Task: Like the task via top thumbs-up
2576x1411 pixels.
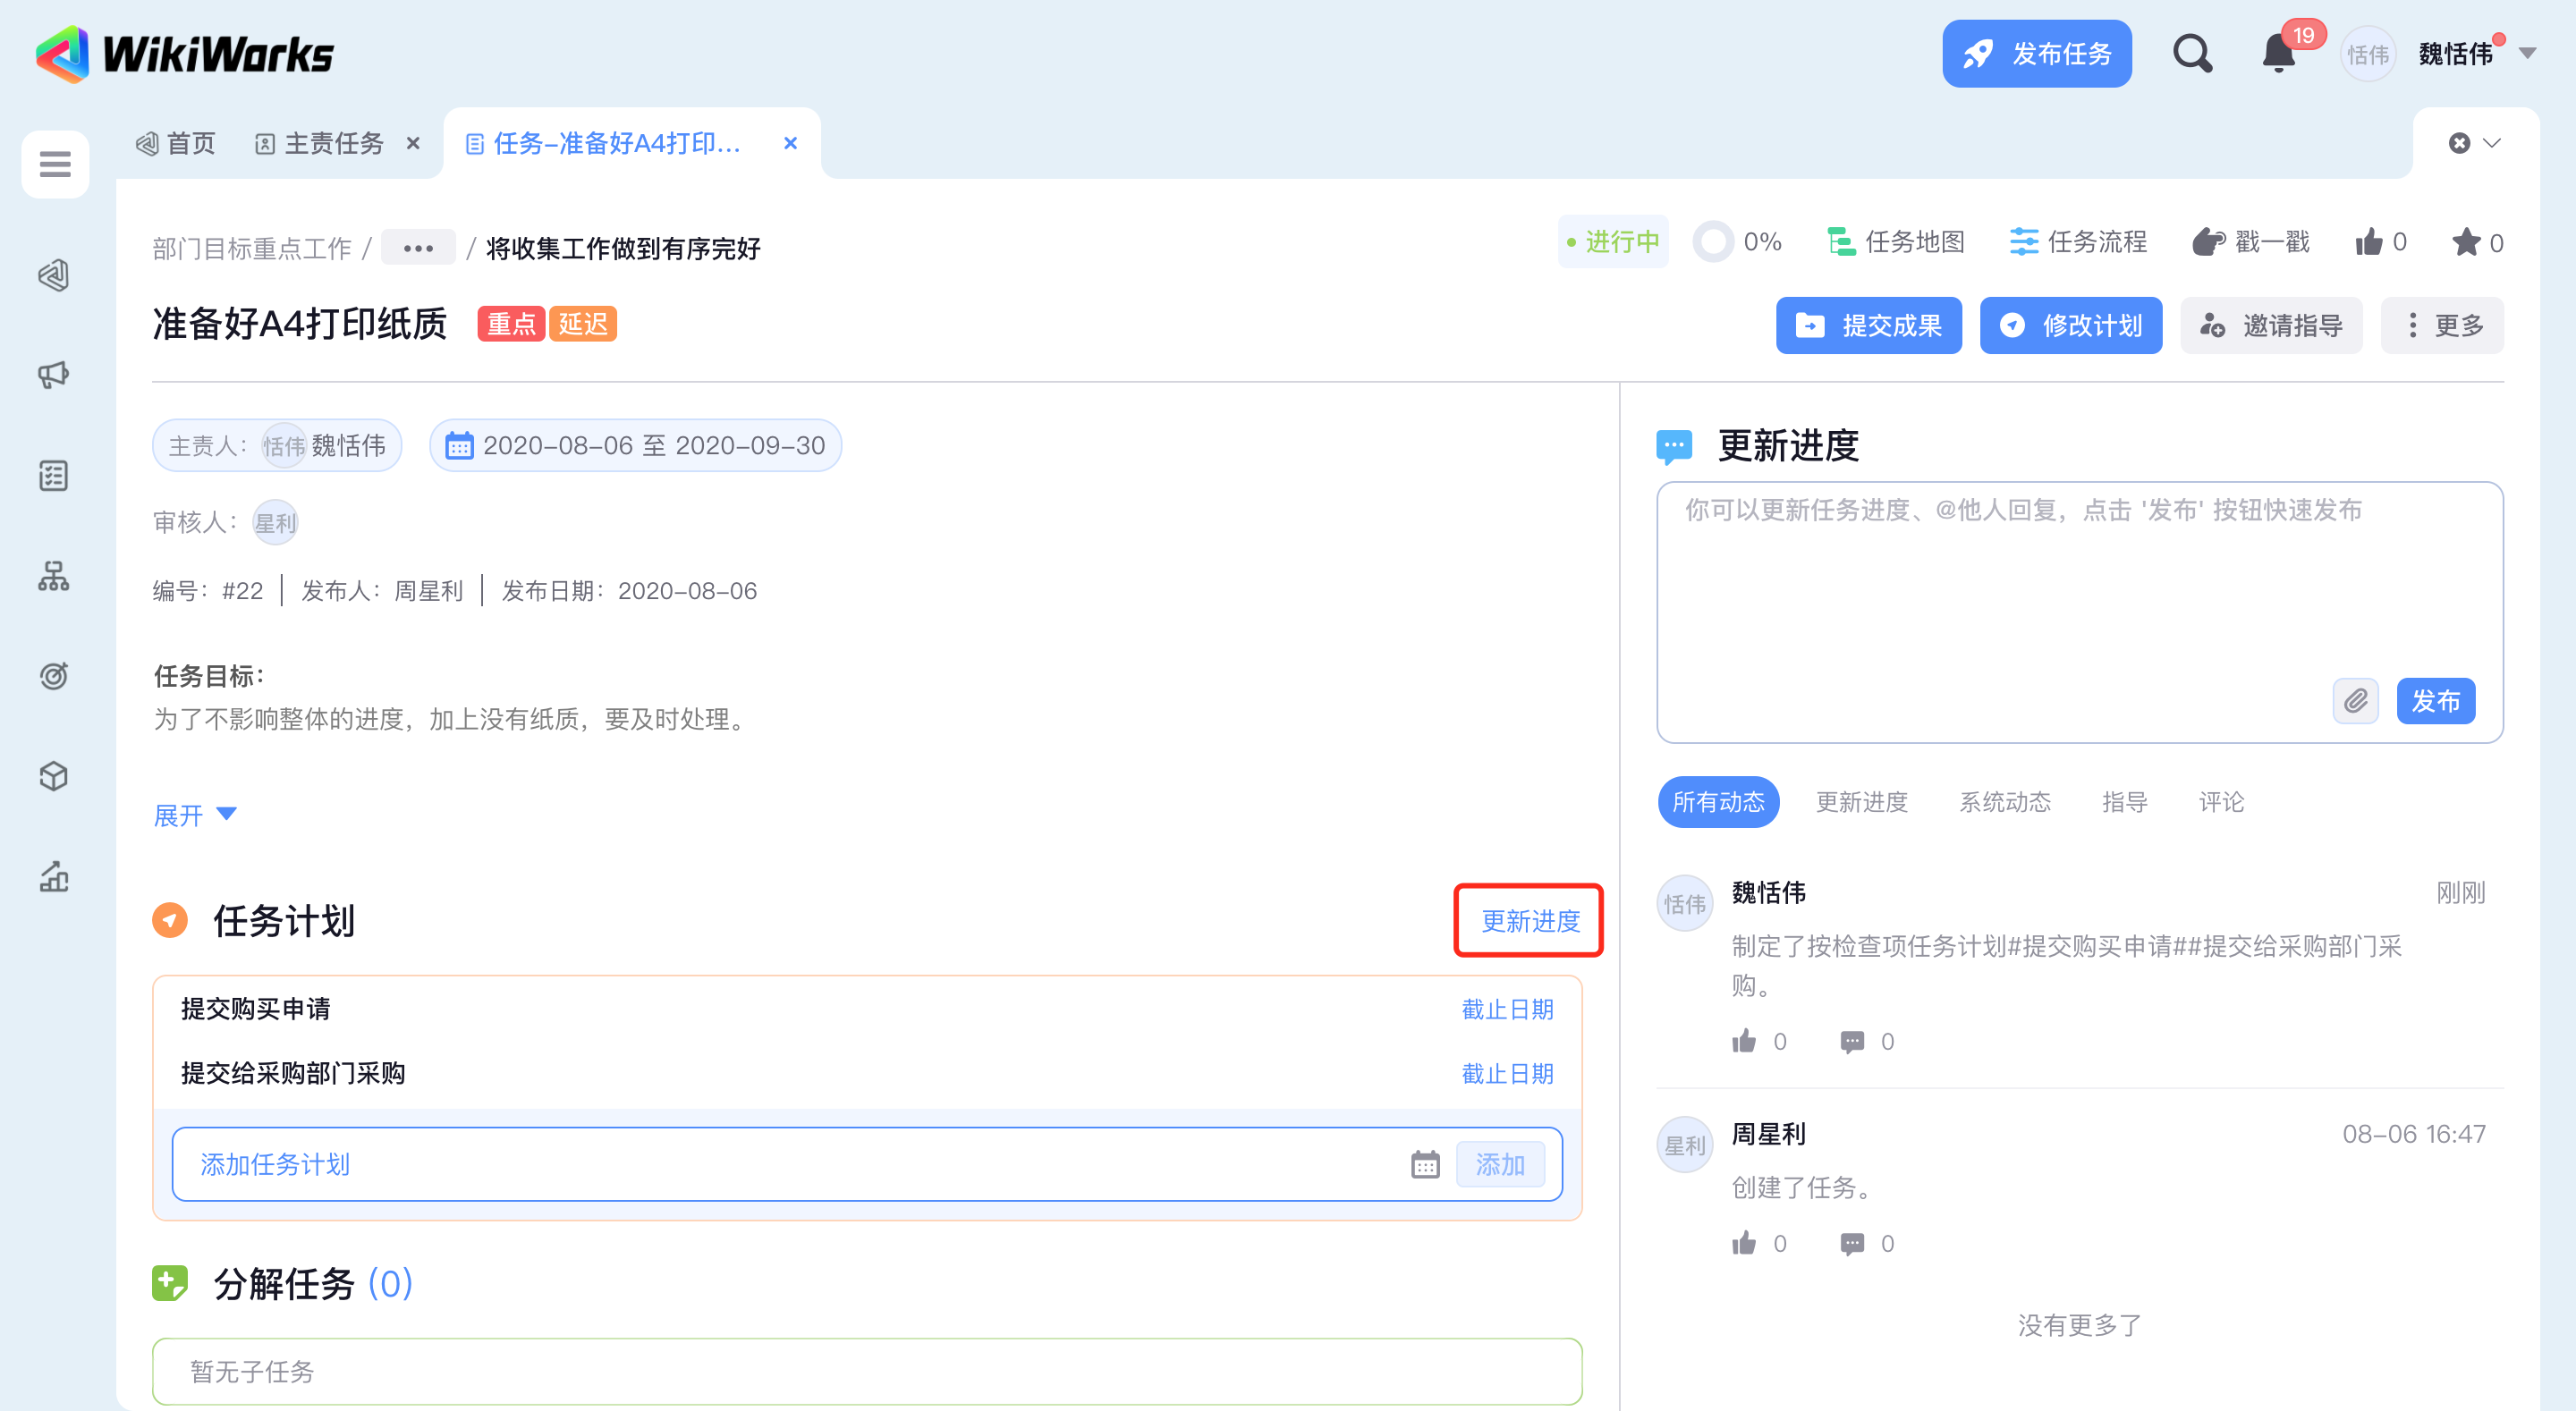Action: pos(2369,242)
